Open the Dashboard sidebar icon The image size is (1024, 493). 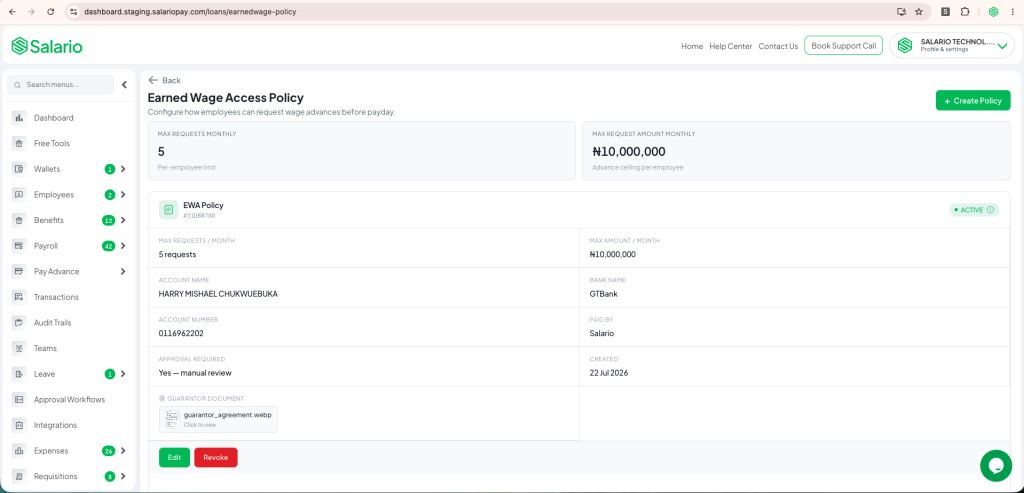(x=19, y=118)
